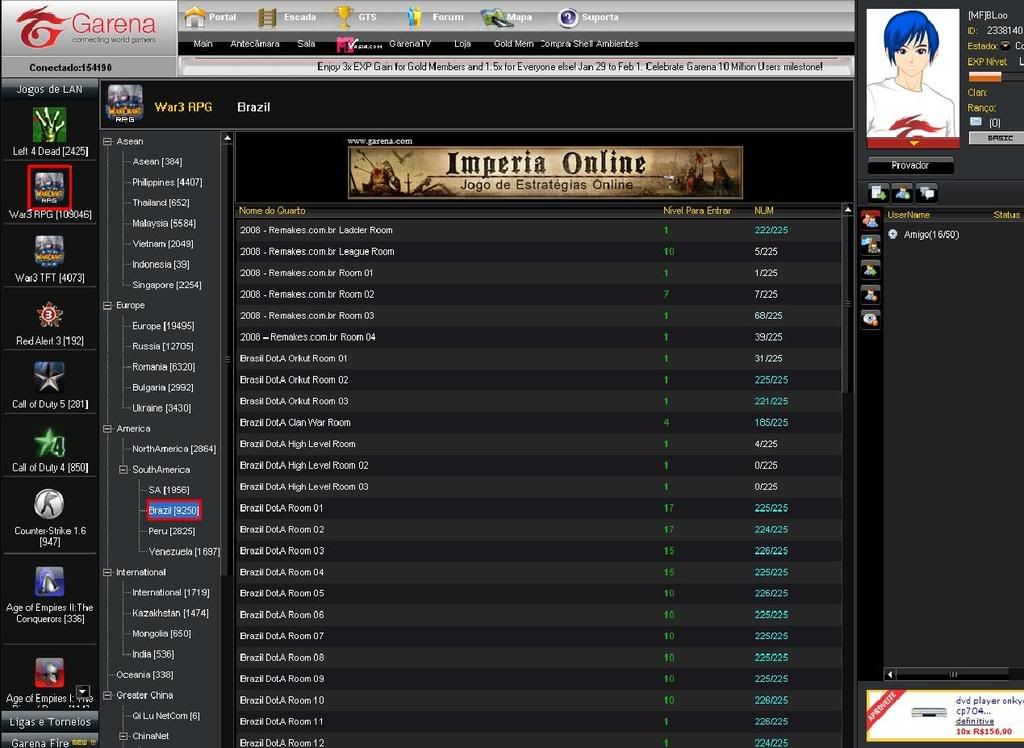This screenshot has width=1024, height=748.
Task: Open the Estado status dropdown
Action: click(1005, 46)
